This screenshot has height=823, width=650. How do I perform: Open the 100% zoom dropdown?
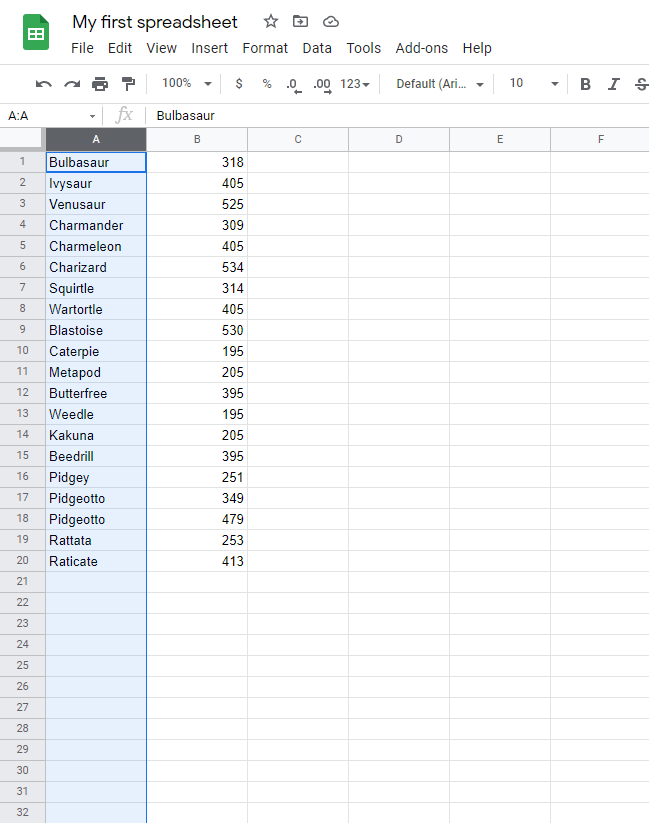click(187, 84)
